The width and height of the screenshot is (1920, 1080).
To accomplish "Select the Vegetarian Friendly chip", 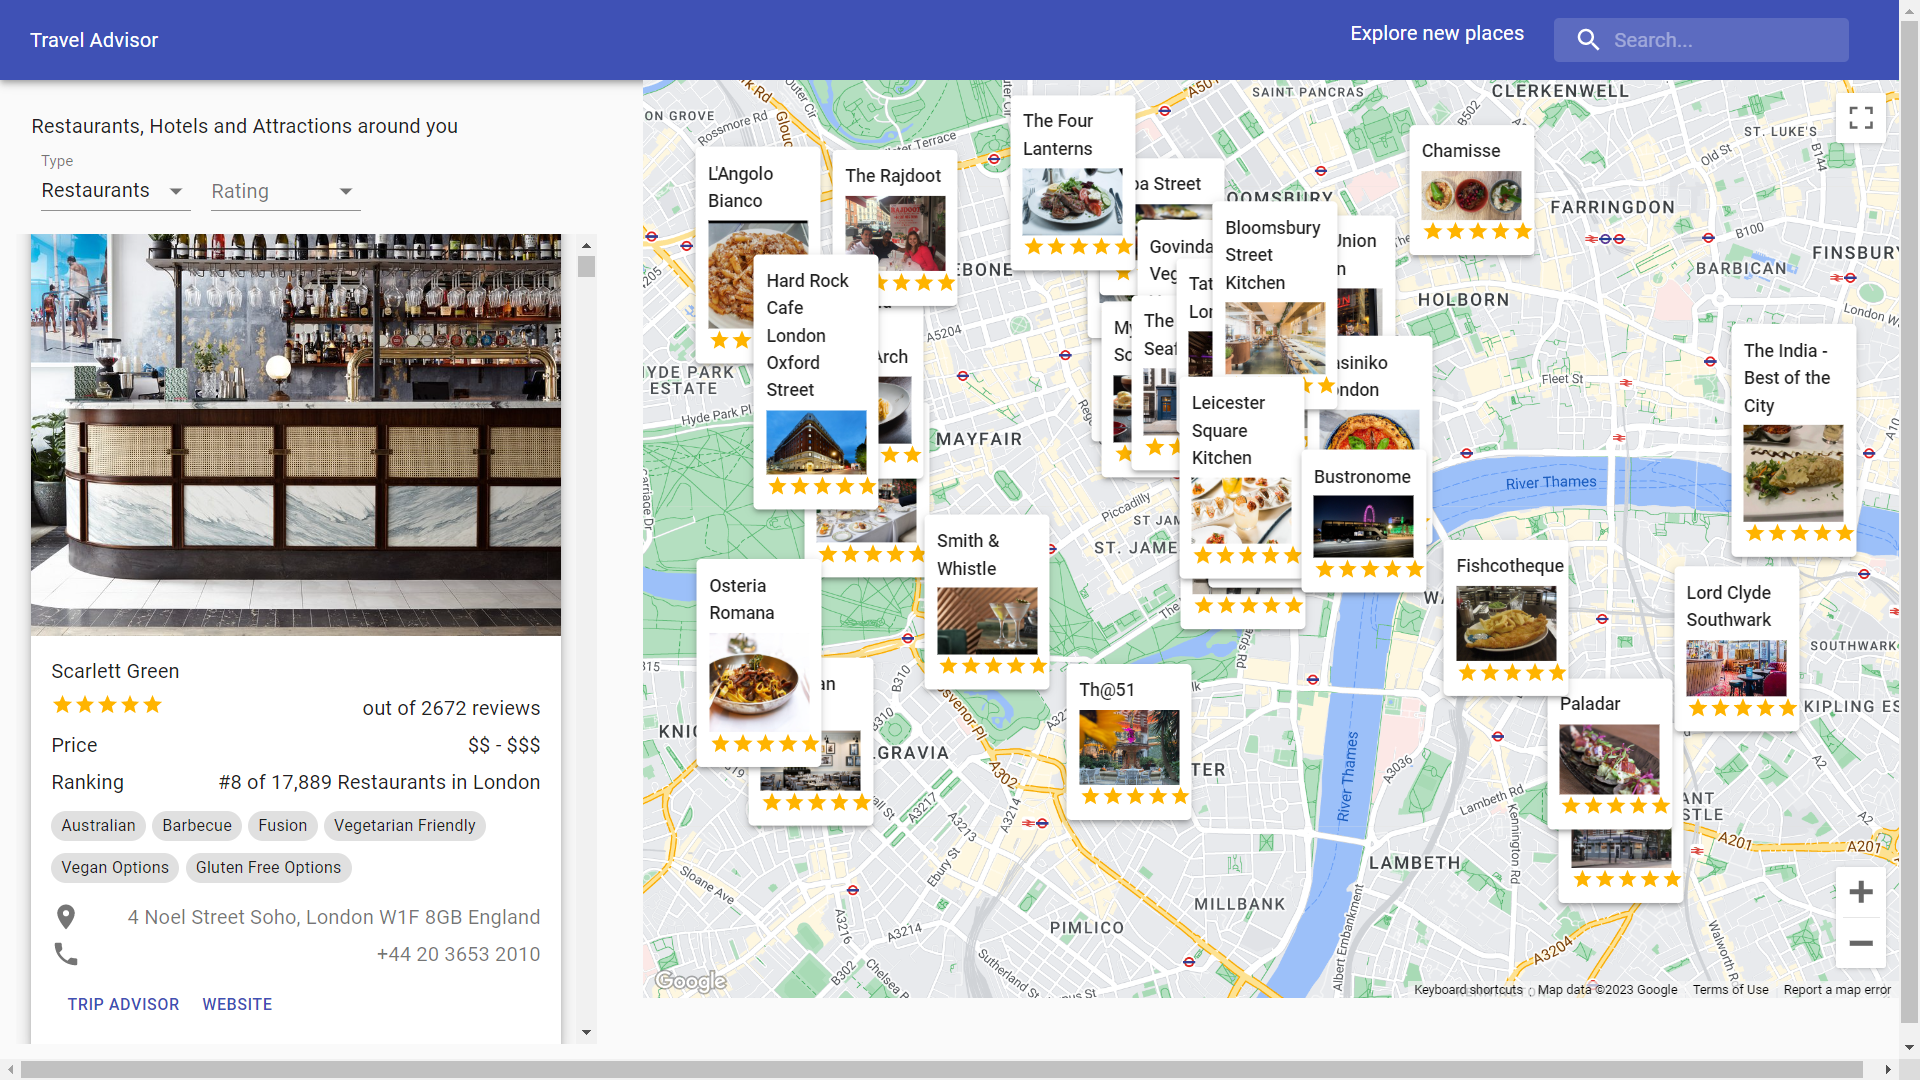I will pyautogui.click(x=405, y=825).
